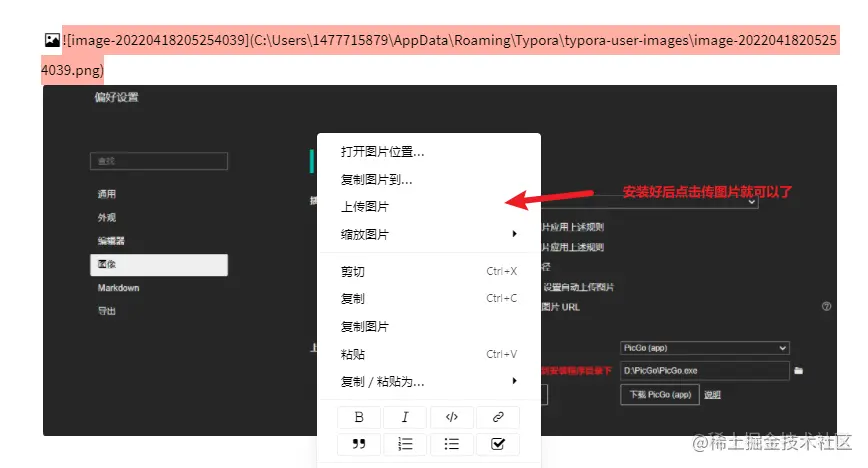Click the help question mark icon
The width and height of the screenshot is (868, 468).
[x=826, y=306]
